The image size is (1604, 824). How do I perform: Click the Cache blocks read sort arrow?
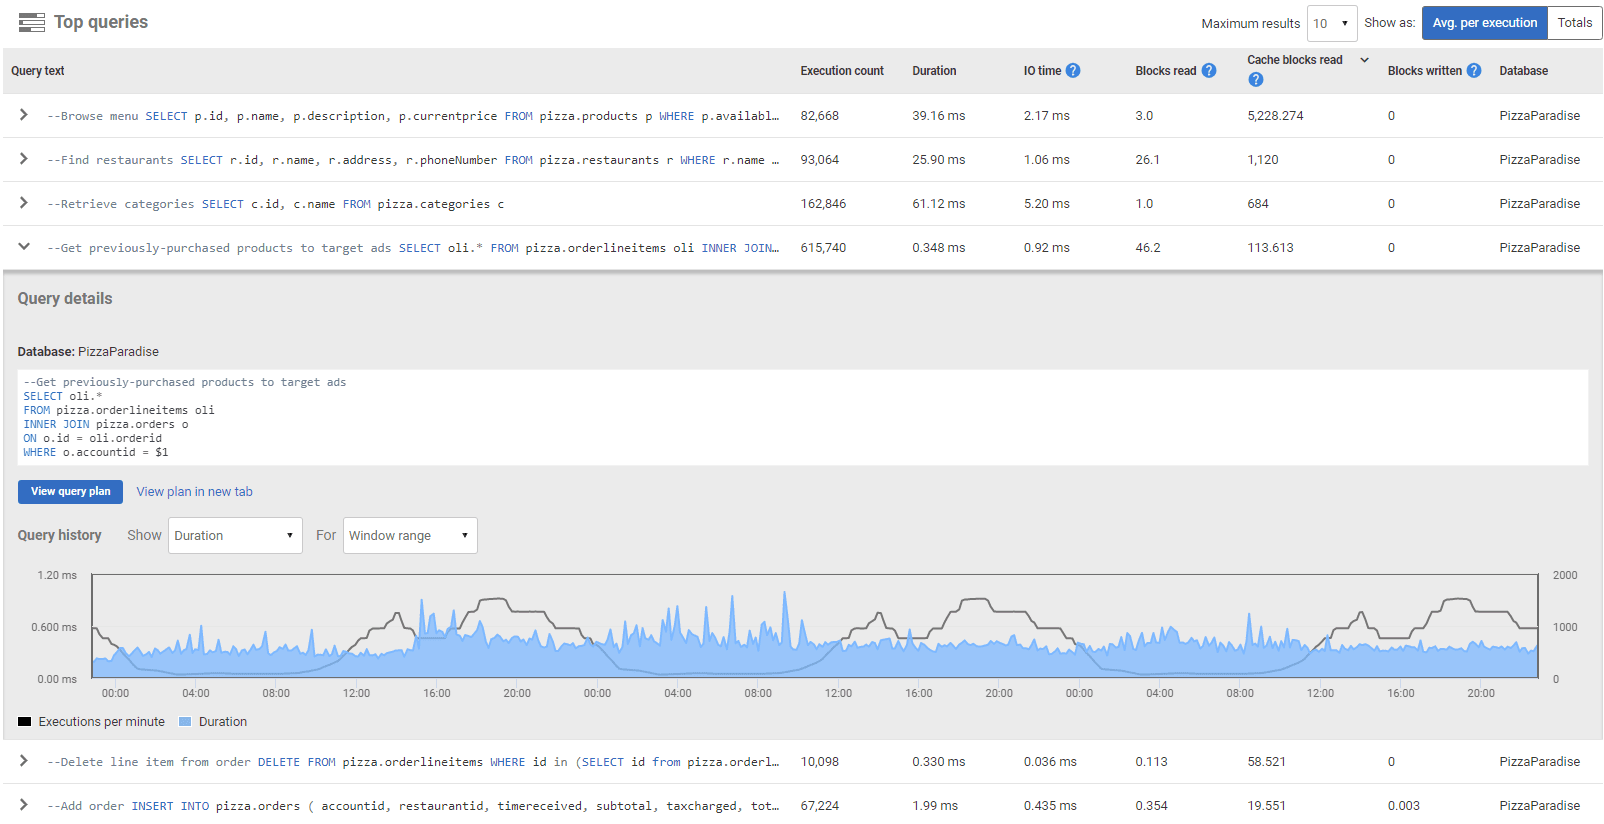click(x=1364, y=60)
